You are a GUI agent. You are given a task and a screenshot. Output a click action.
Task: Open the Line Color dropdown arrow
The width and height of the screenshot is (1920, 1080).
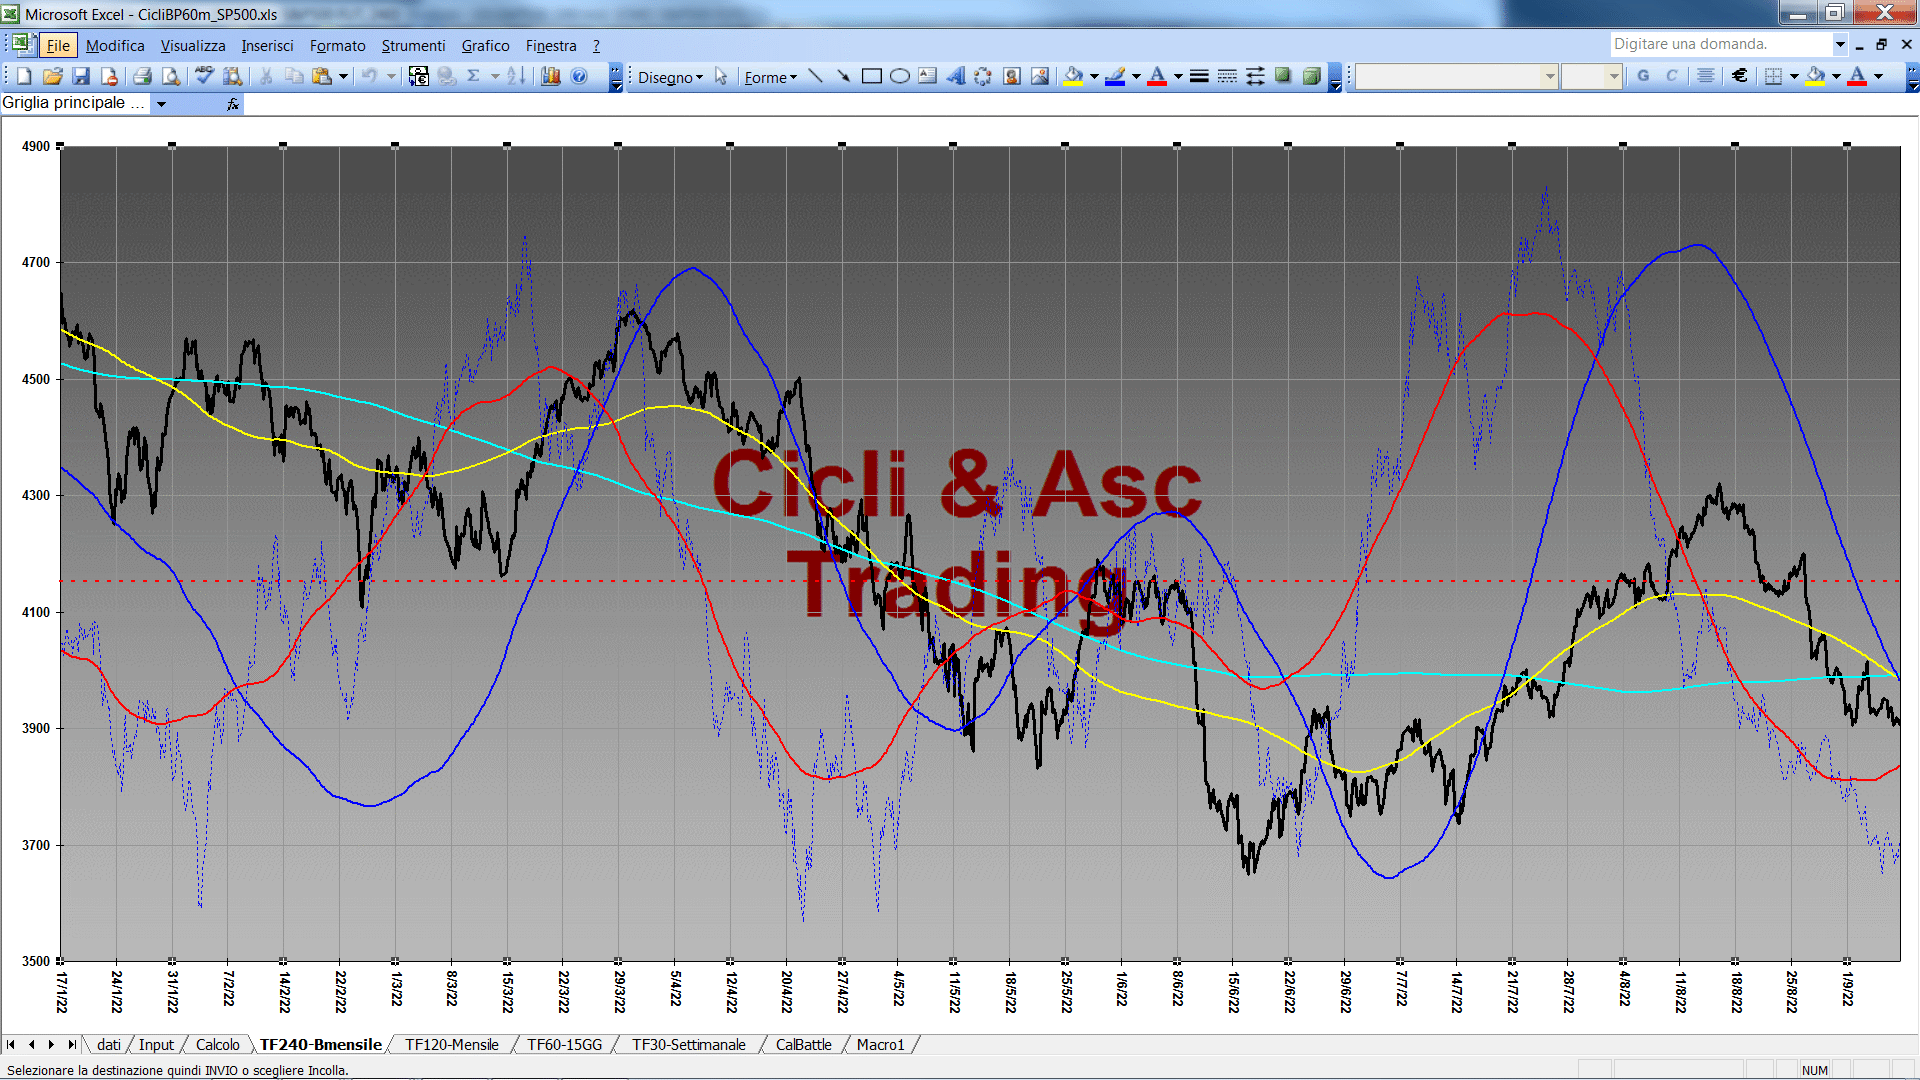1135,76
